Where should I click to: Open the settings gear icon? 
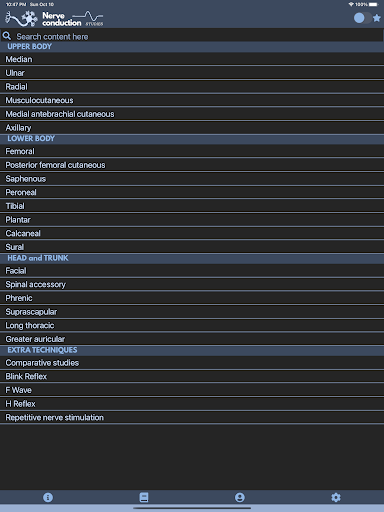tap(336, 497)
